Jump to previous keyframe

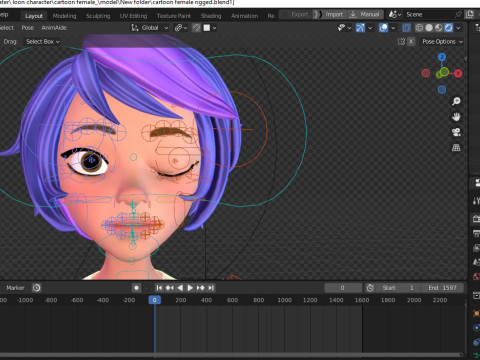170,288
